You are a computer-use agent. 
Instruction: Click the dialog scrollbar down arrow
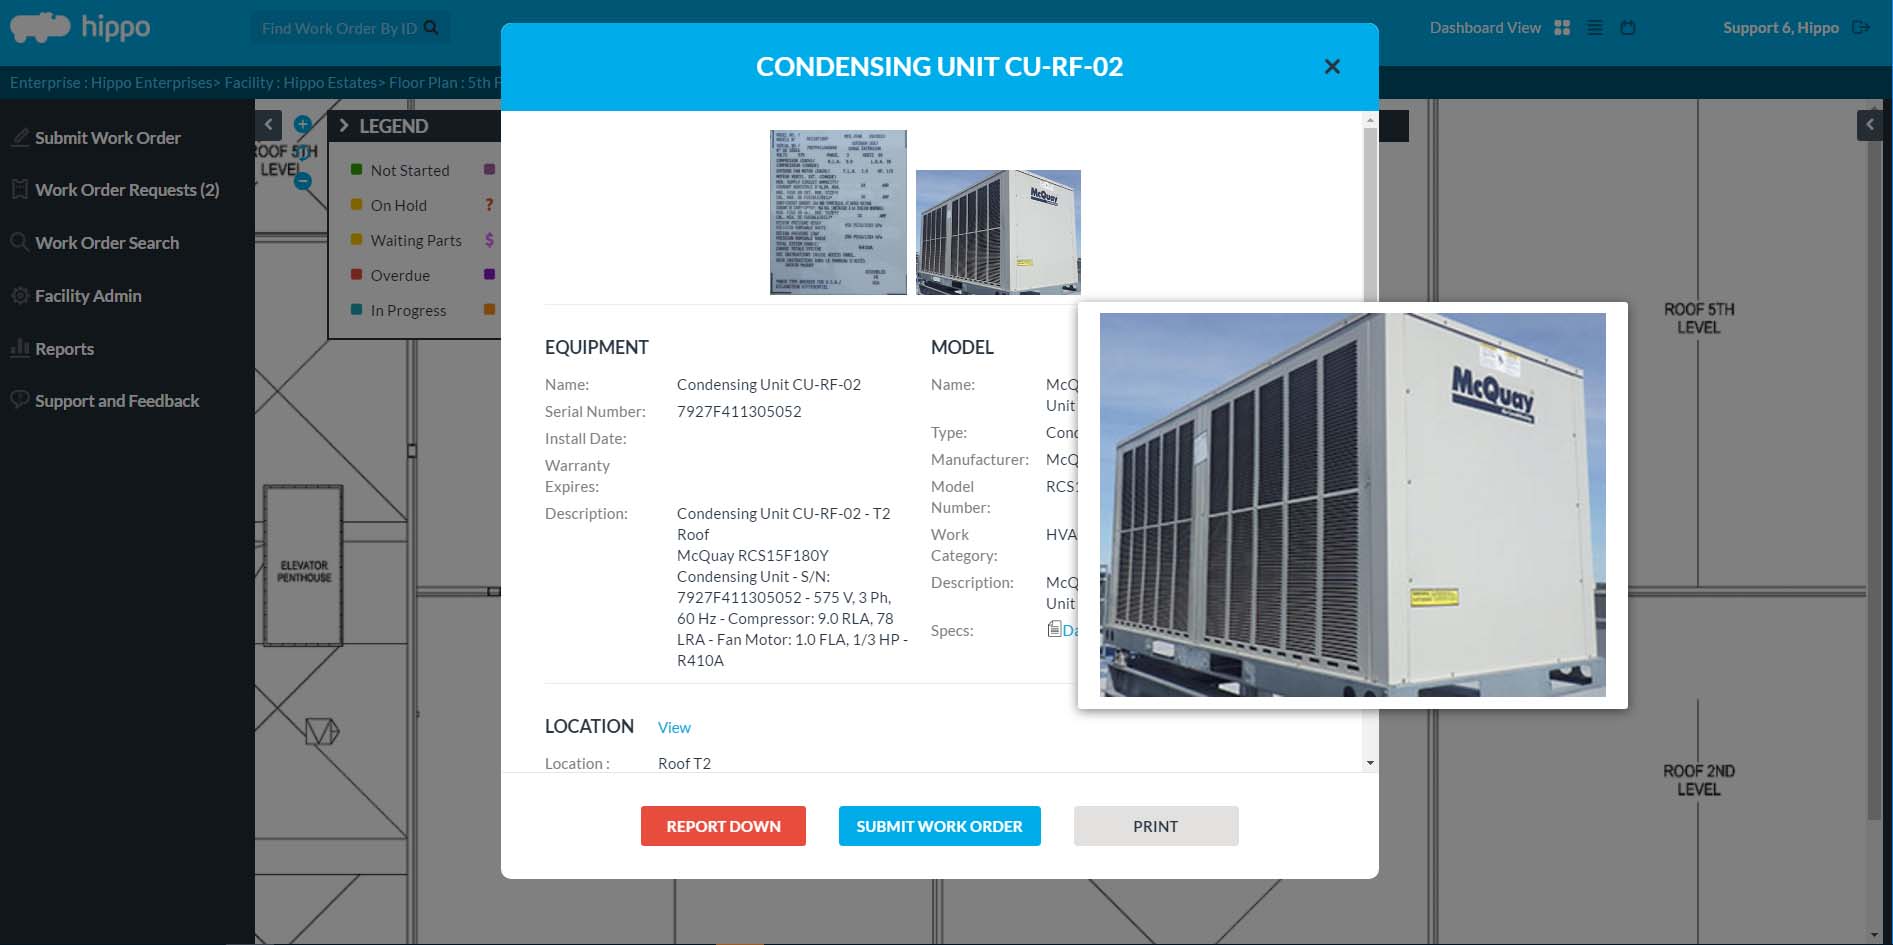tap(1370, 763)
